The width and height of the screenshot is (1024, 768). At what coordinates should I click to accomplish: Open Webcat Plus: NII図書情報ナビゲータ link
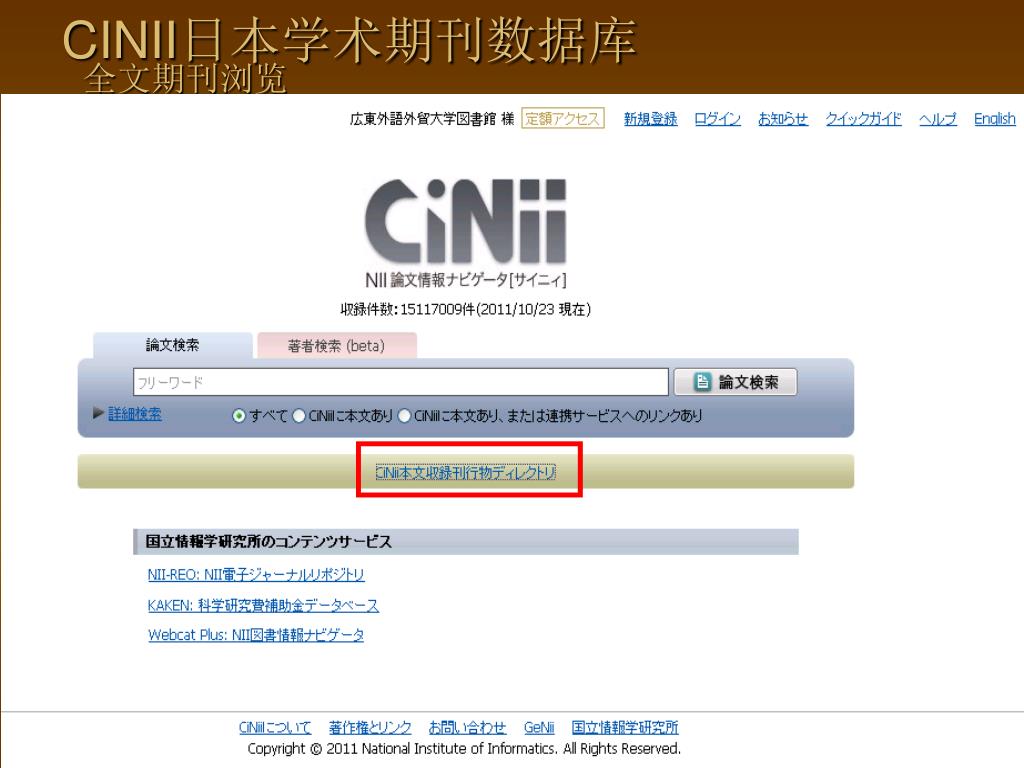point(256,635)
